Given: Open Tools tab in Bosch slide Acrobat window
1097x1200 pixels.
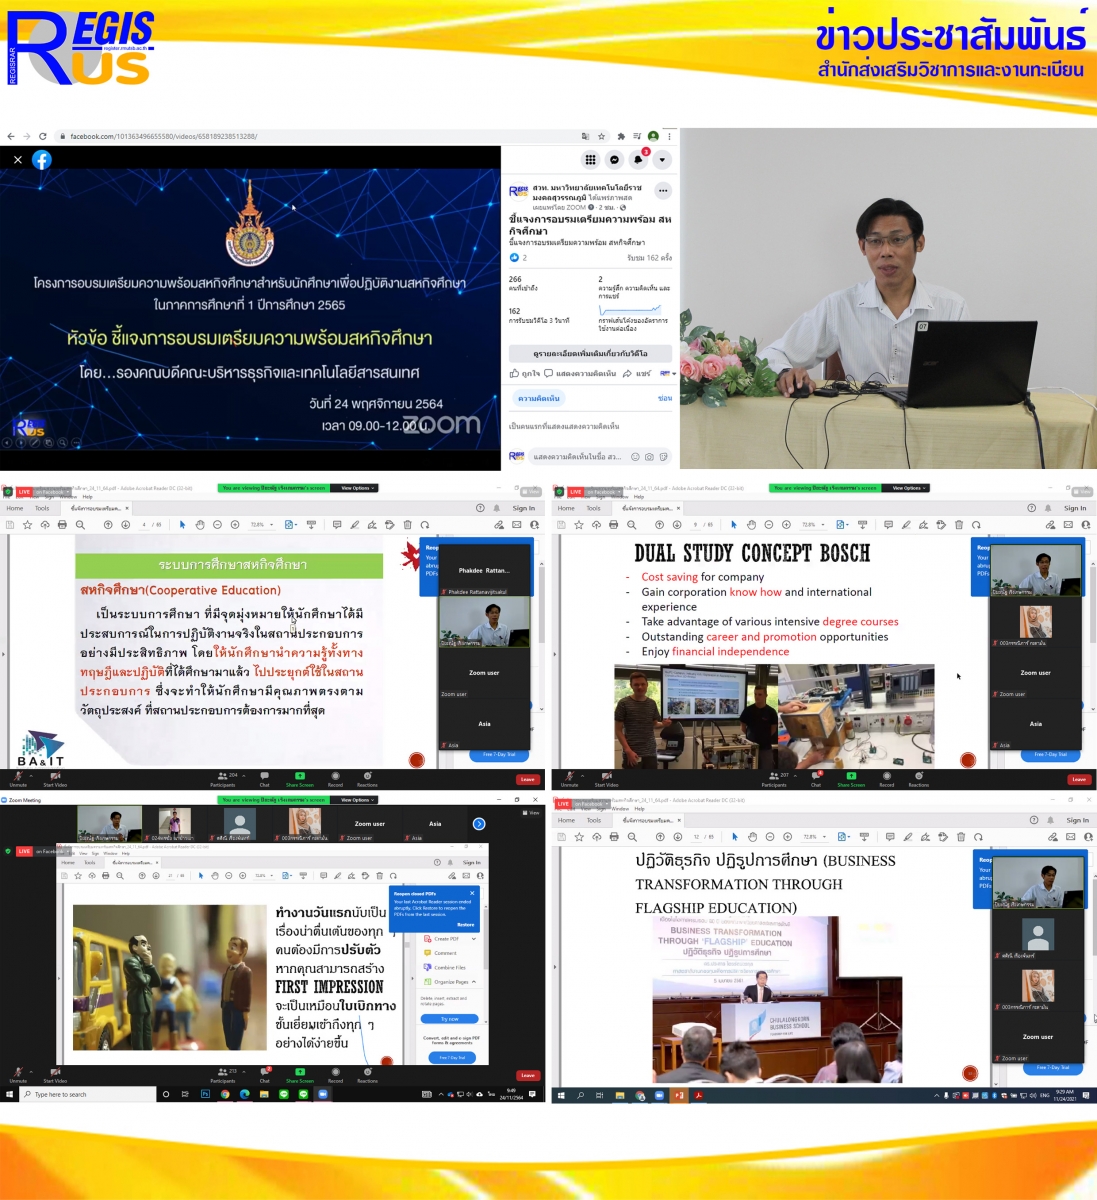Looking at the screenshot, I should pyautogui.click(x=593, y=508).
